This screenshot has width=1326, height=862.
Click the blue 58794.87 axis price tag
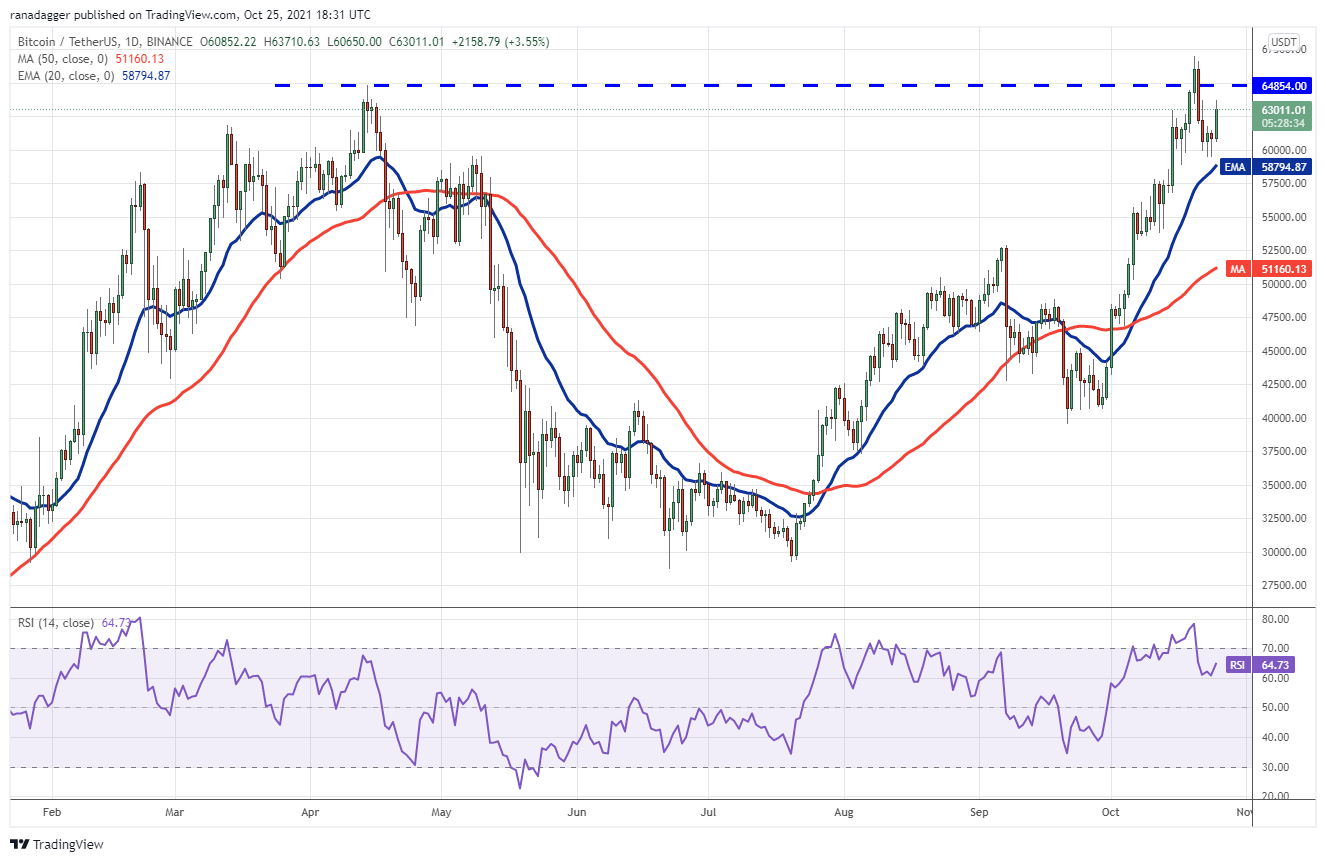[1284, 167]
